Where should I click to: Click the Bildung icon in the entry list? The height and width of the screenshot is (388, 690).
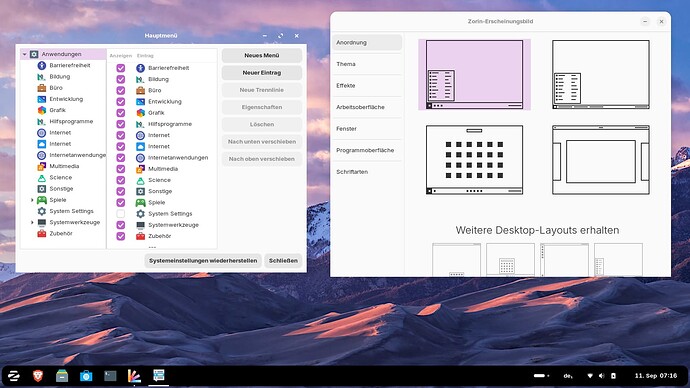point(140,79)
